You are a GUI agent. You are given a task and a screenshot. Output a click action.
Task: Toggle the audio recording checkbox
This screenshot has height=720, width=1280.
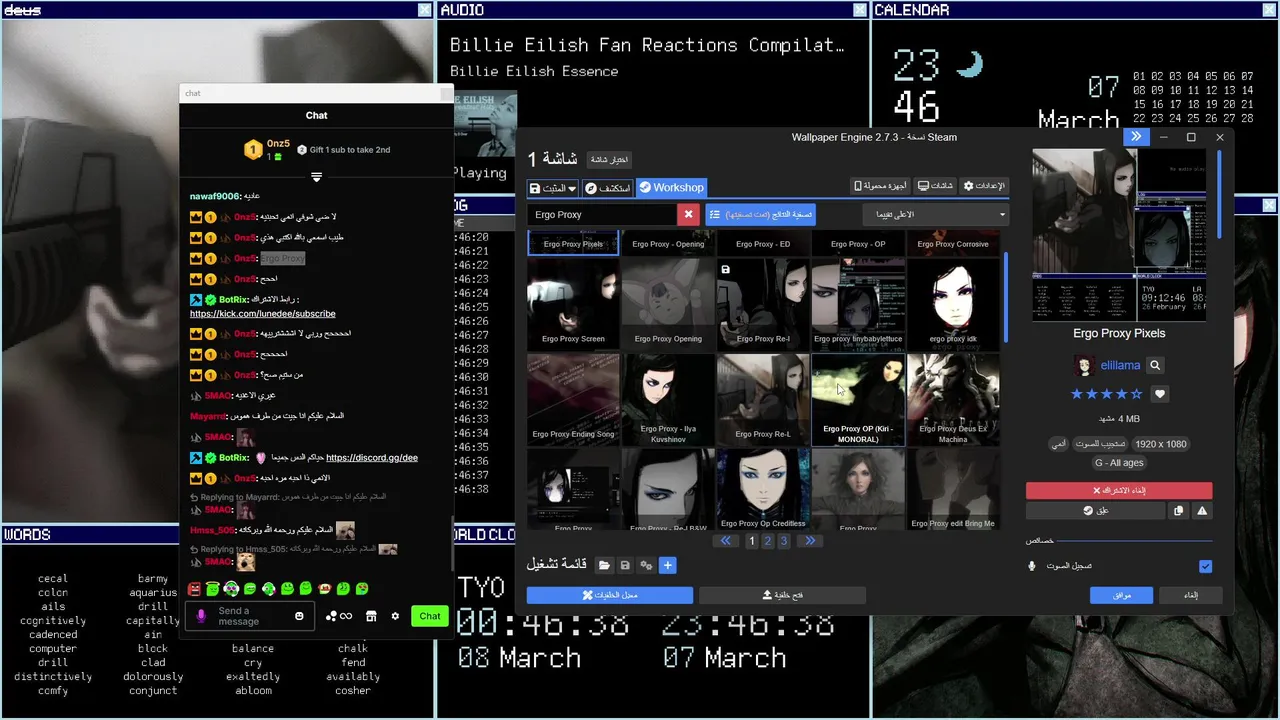1205,566
